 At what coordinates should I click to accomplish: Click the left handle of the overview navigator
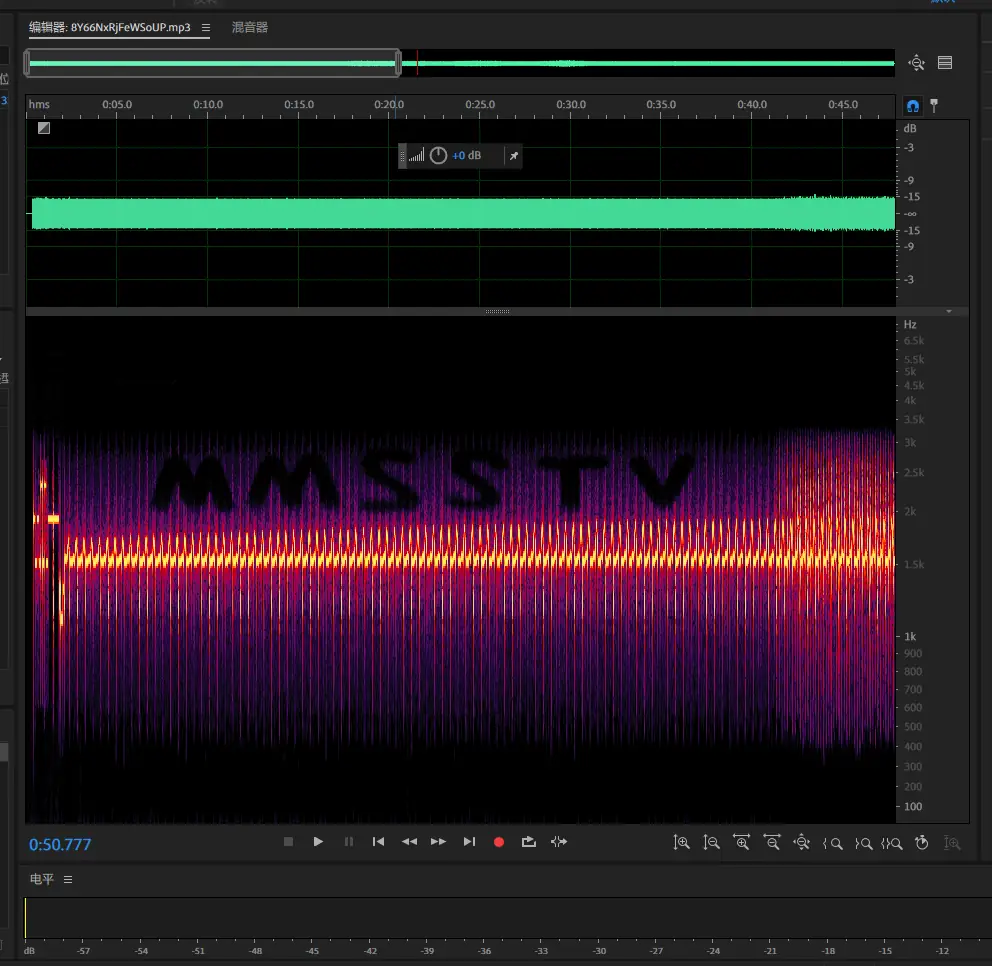tap(27, 63)
